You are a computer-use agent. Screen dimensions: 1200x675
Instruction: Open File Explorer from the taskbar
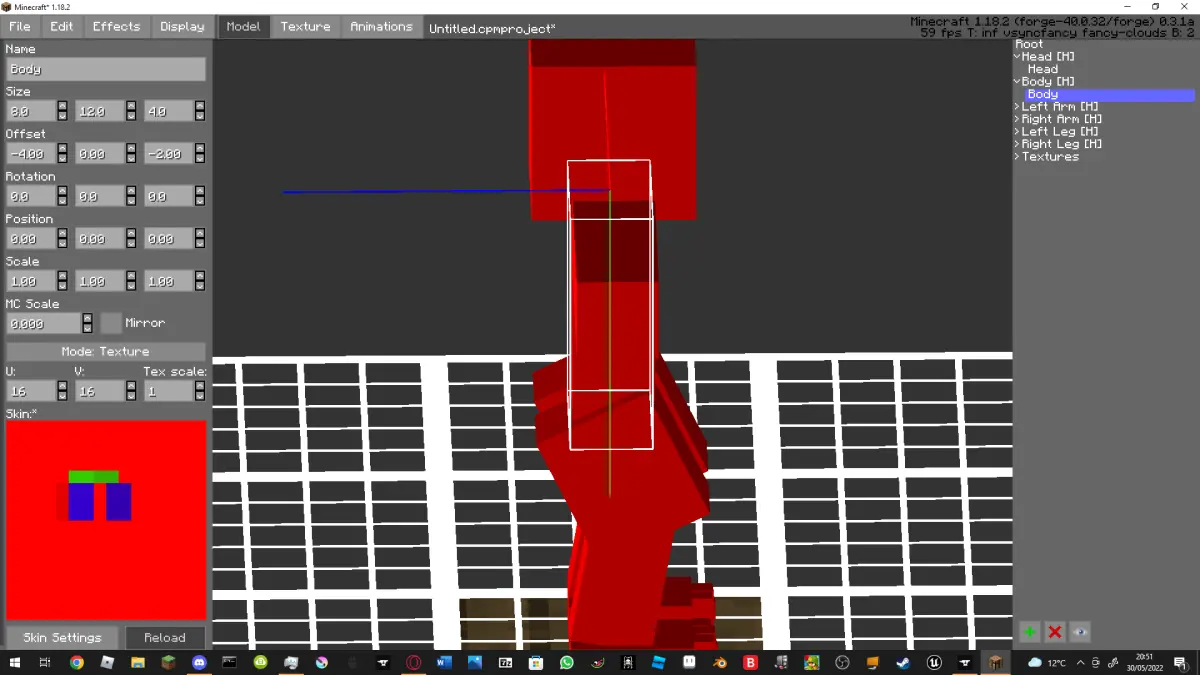(138, 662)
